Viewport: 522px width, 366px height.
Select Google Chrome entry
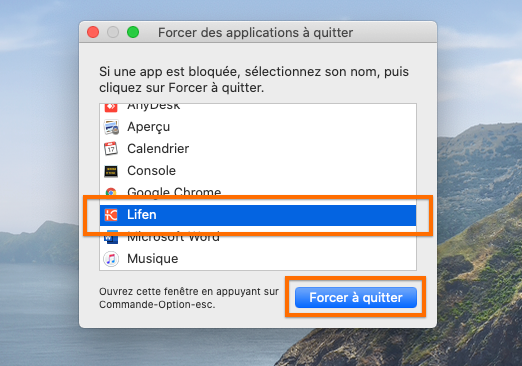pos(258,191)
